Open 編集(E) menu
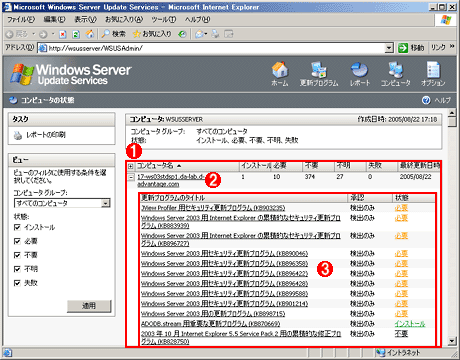460x360 pixels. coord(55,20)
